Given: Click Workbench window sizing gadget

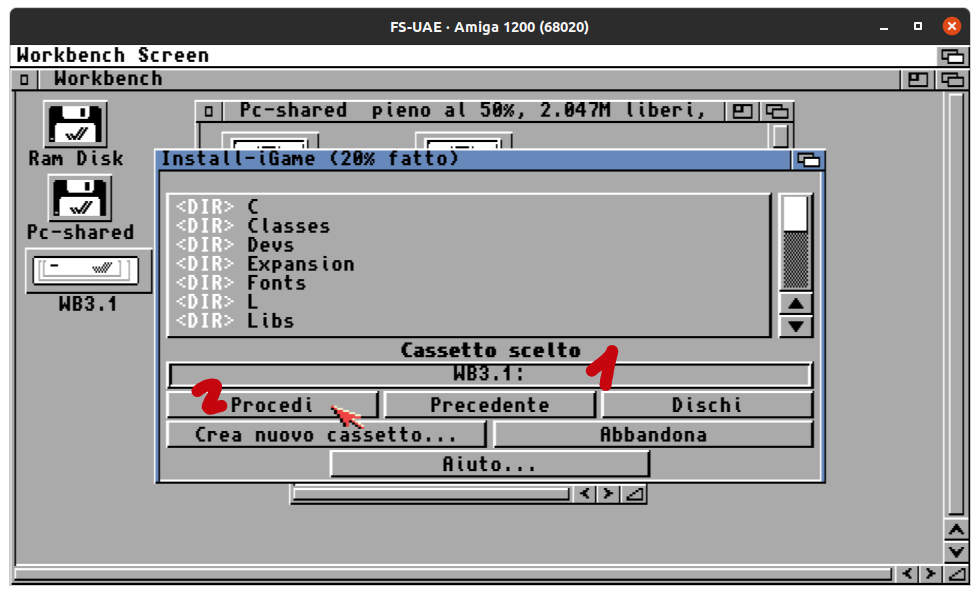Looking at the screenshot, I should coord(956,573).
